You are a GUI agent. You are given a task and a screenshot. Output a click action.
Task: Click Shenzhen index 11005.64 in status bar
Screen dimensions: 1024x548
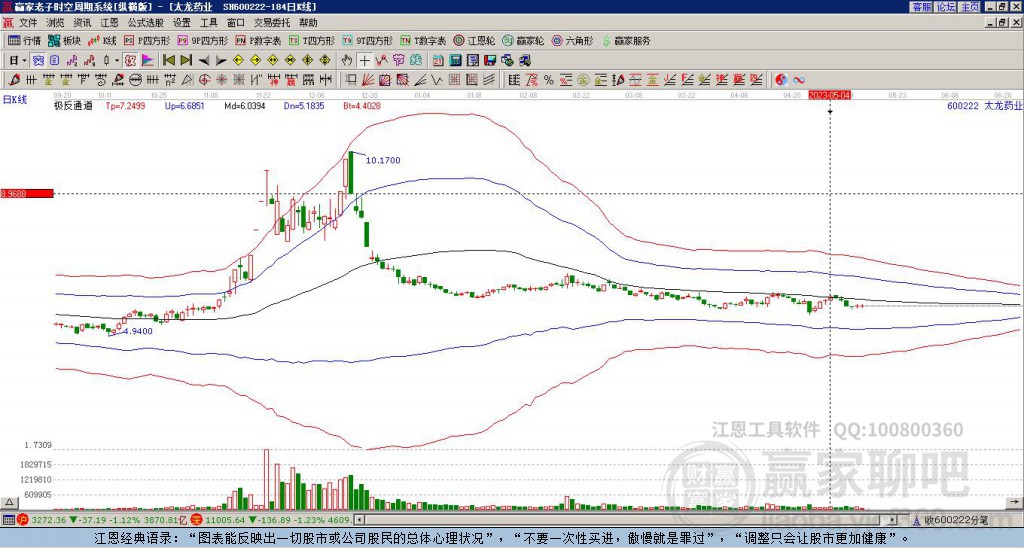click(x=224, y=520)
